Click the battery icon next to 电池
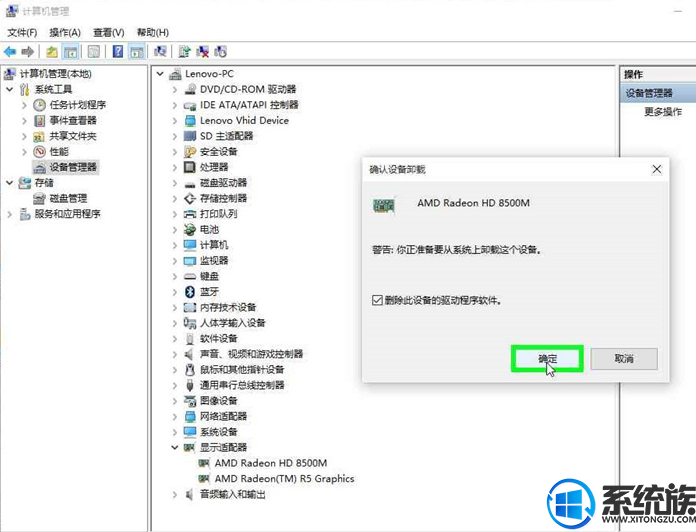The image size is (696, 532). coord(190,229)
